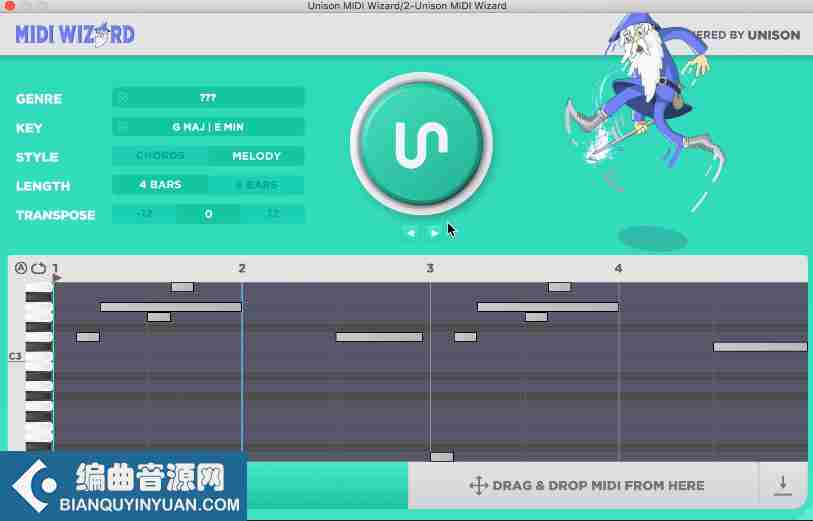Close the Unison MIDI Wizard window
This screenshot has width=813, height=521.
[x=9, y=5]
